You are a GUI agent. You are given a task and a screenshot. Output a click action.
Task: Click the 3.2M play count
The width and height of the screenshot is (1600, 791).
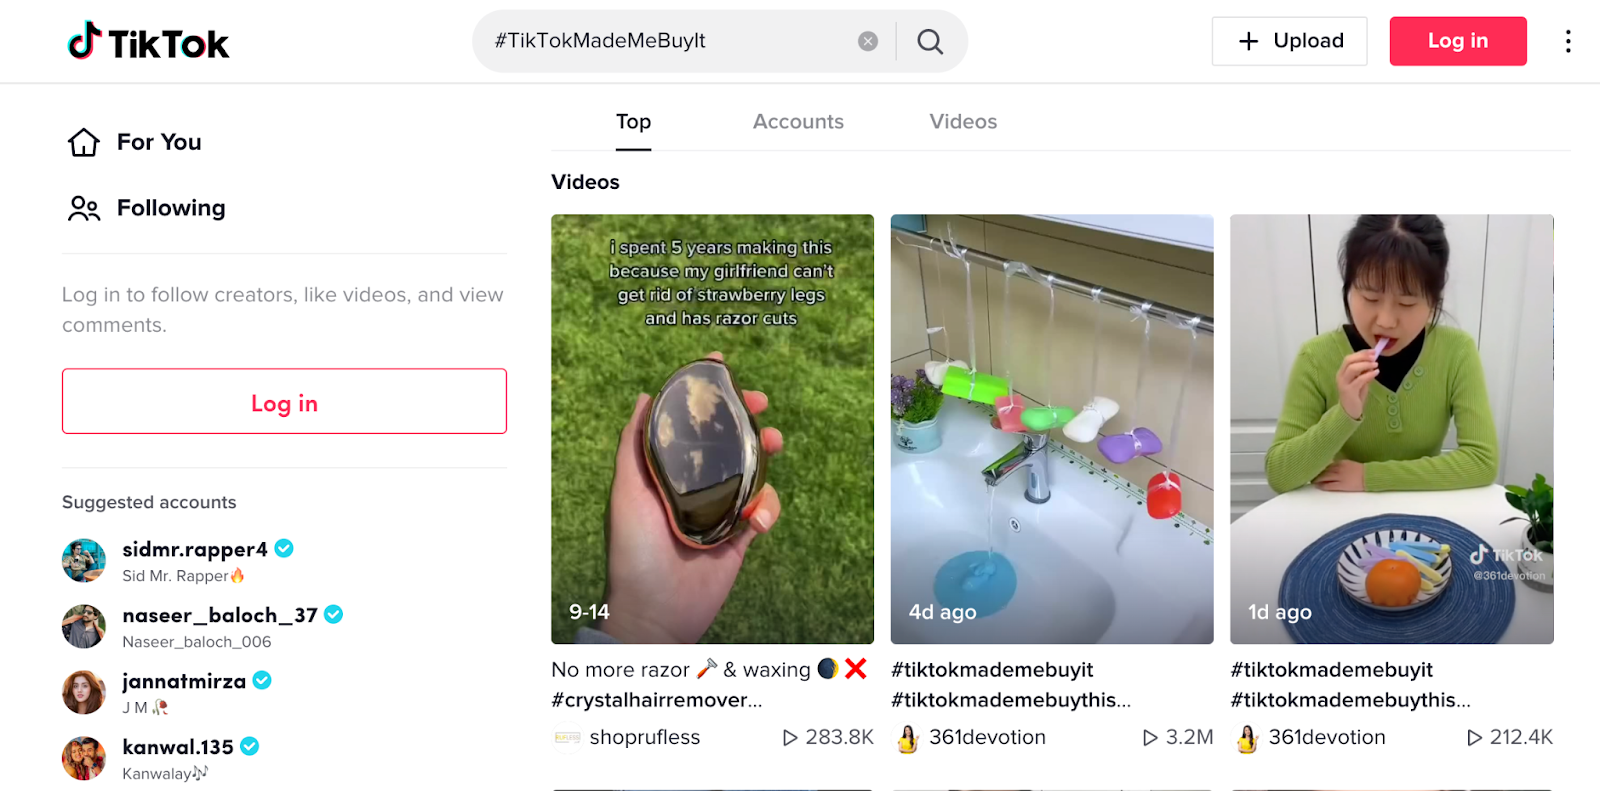point(1178,737)
